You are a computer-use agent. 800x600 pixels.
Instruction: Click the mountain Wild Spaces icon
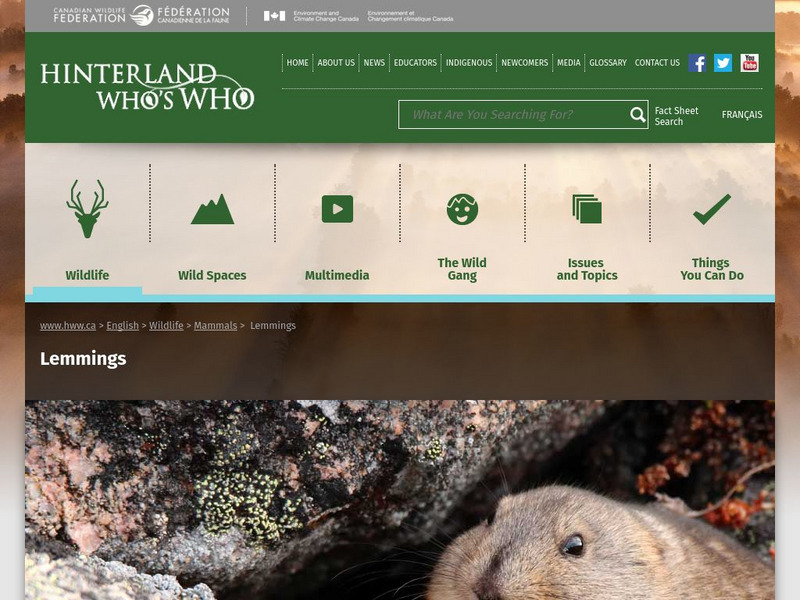click(212, 209)
